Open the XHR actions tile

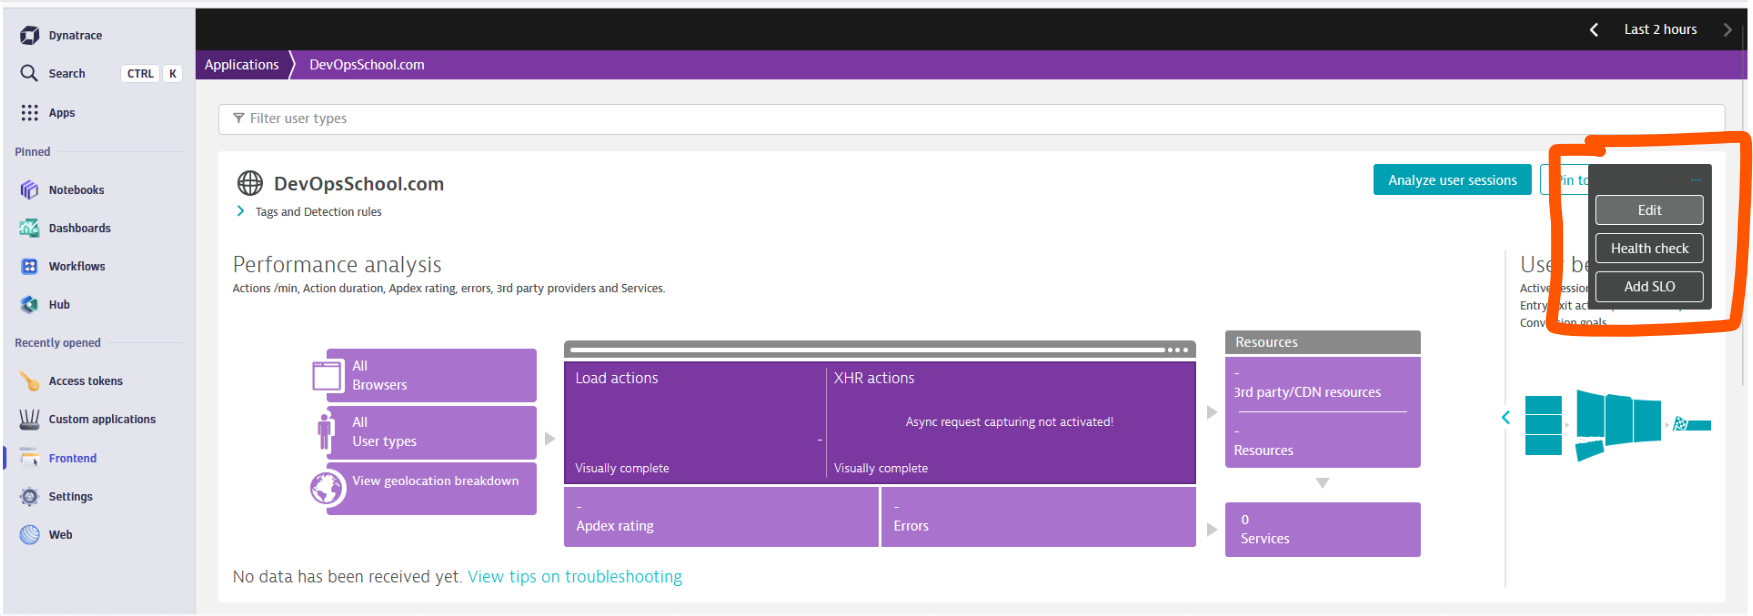(1011, 422)
